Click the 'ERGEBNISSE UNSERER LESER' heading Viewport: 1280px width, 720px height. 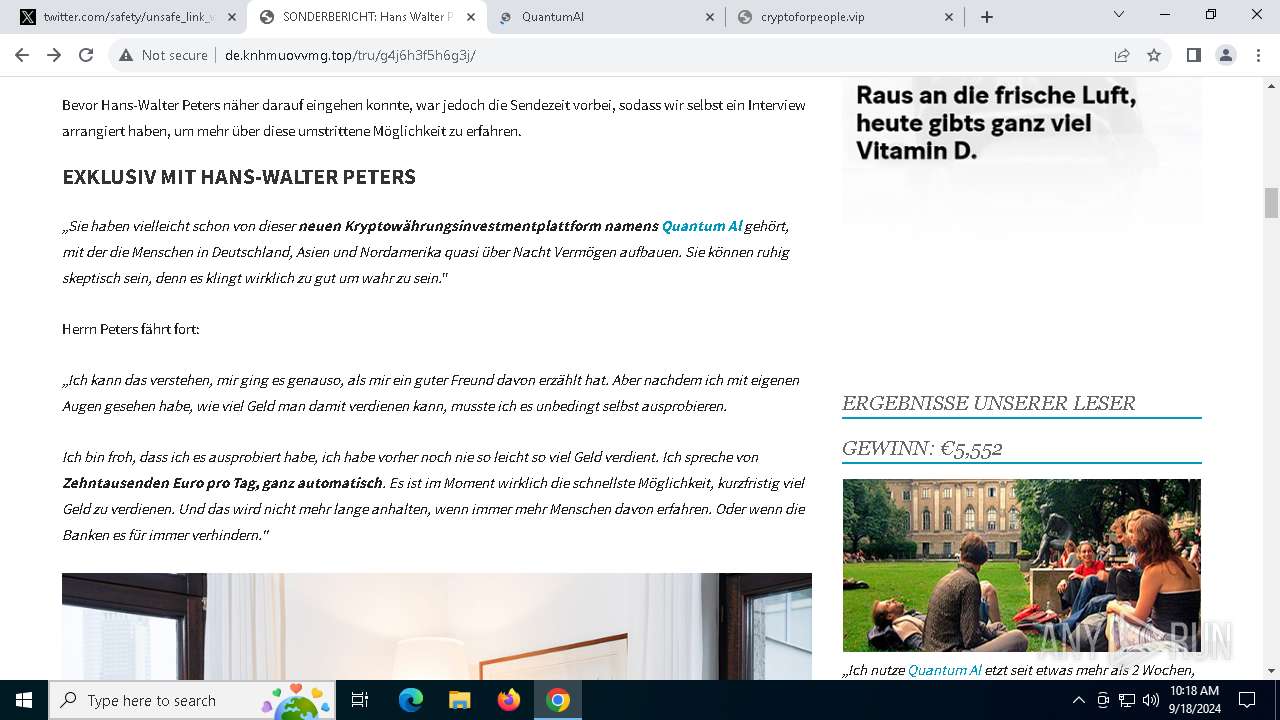[x=988, y=403]
